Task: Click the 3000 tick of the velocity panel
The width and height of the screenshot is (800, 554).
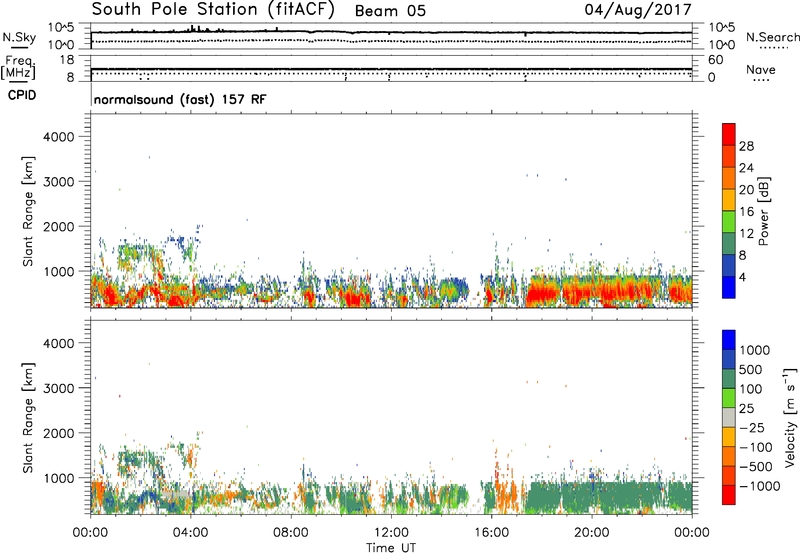Action: coord(58,388)
